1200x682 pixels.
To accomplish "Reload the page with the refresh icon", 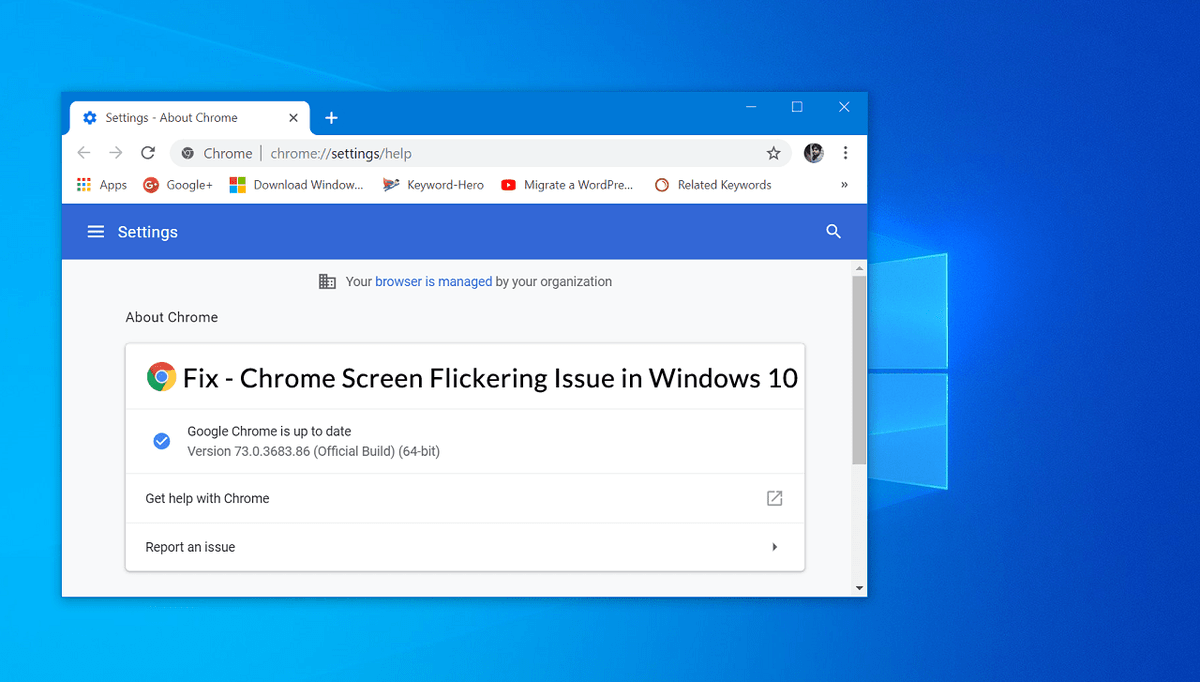I will [148, 153].
